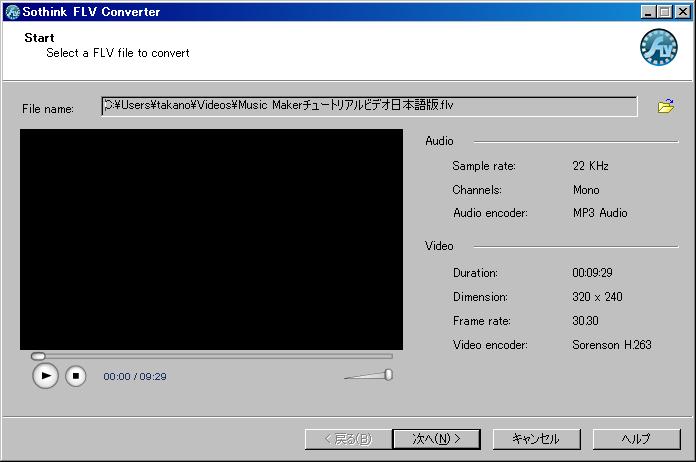Click the 'Sorenson H.263' video encoder value
Viewport: 696px width, 462px height.
[x=612, y=345]
